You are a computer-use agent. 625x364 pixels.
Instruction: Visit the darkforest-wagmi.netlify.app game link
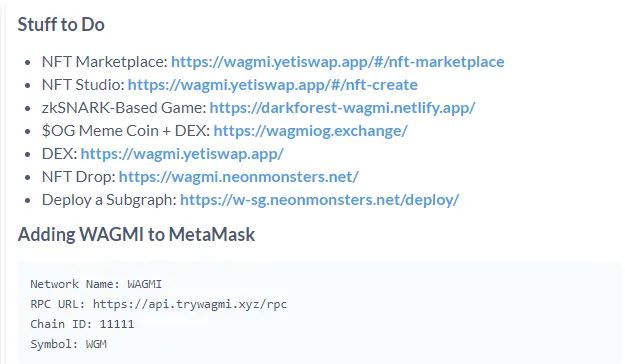click(x=342, y=108)
